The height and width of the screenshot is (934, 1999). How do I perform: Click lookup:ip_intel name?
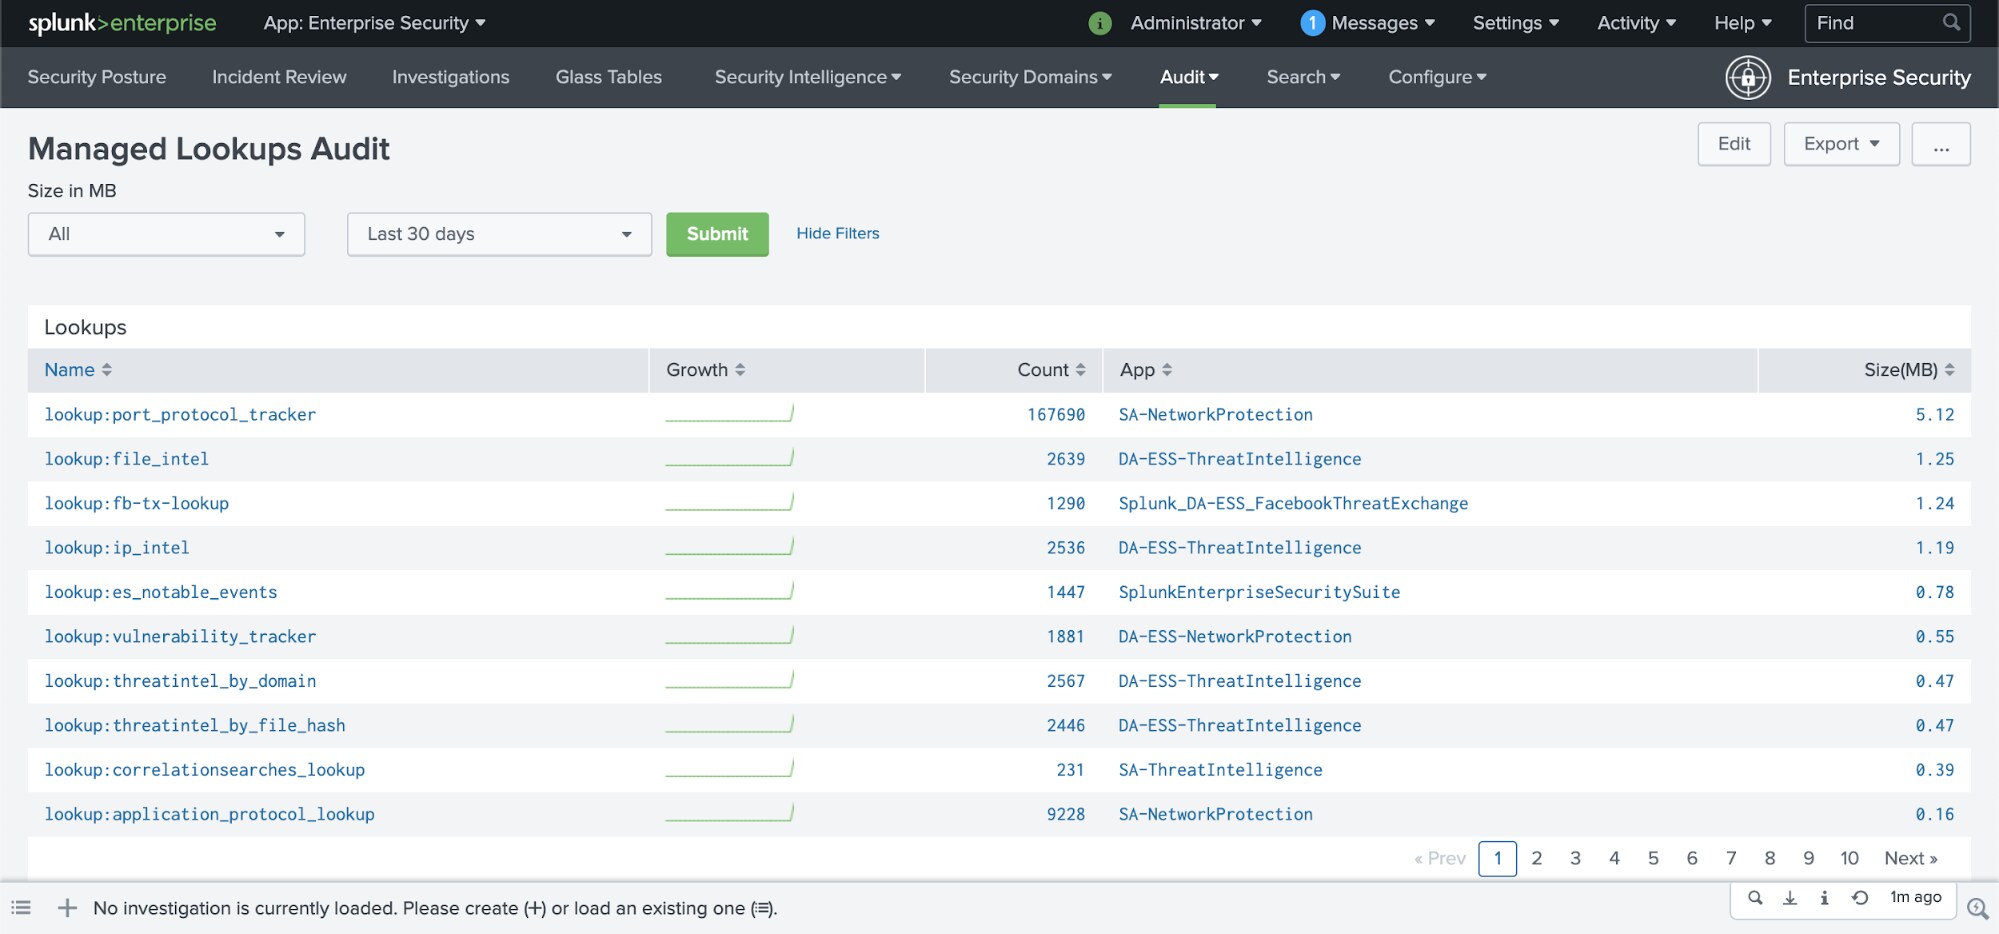pos(117,548)
